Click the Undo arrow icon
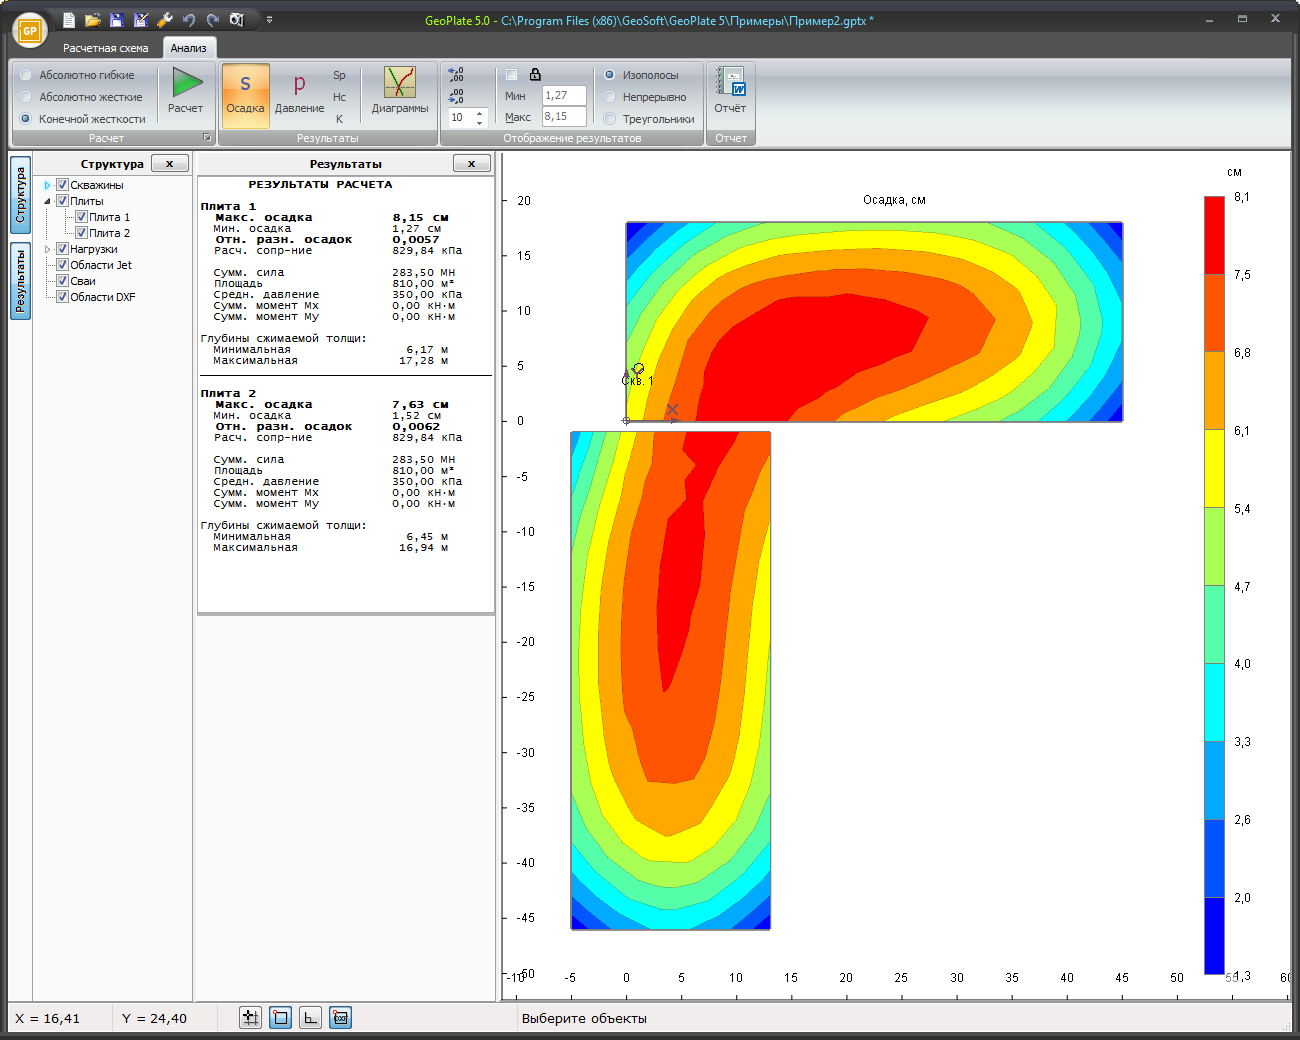The image size is (1300, 1040). (189, 20)
